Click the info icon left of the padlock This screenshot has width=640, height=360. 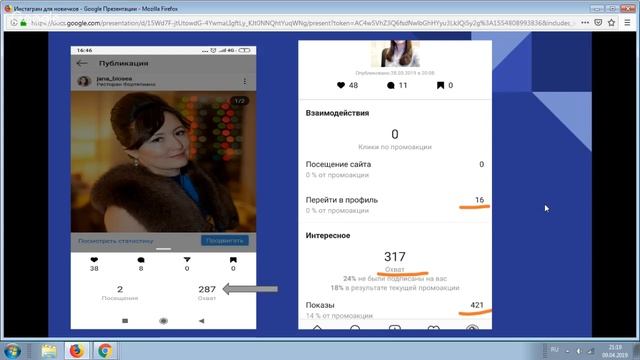[x=14, y=23]
